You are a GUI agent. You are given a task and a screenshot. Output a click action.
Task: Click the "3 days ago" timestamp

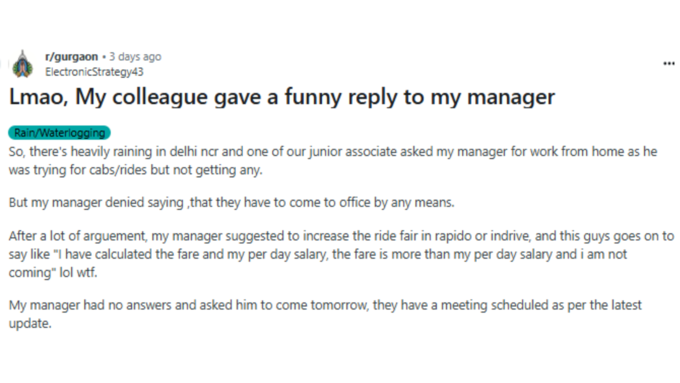[x=135, y=57]
